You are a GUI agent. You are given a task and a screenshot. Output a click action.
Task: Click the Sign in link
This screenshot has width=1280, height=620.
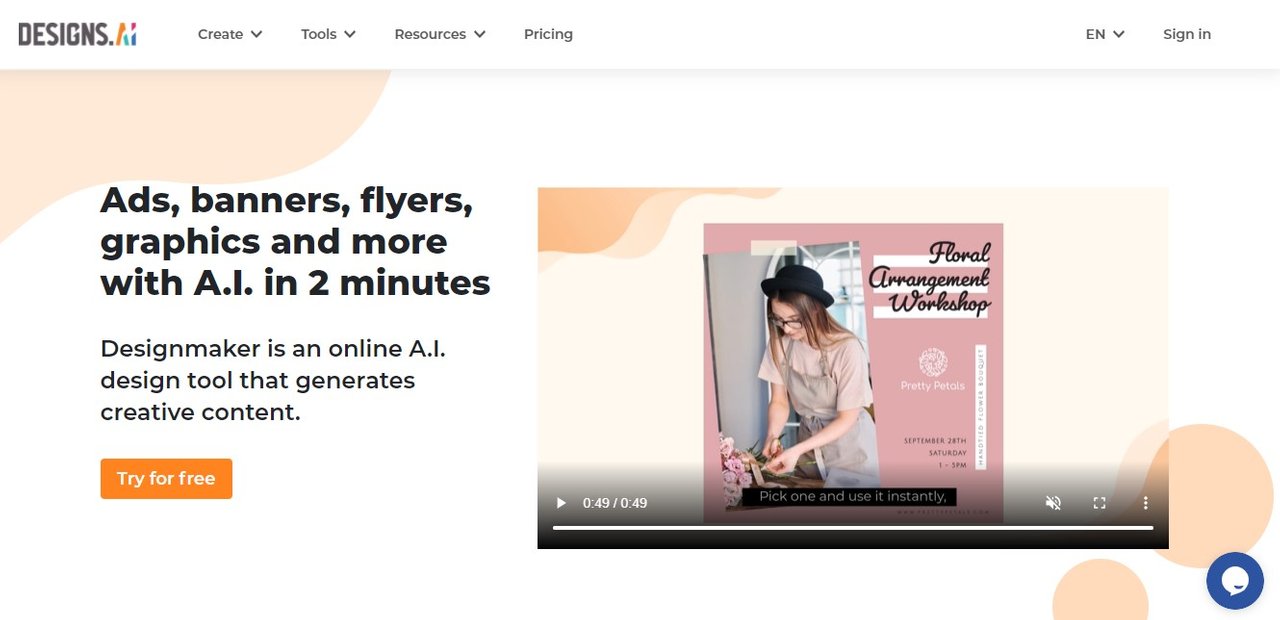tap(1187, 34)
